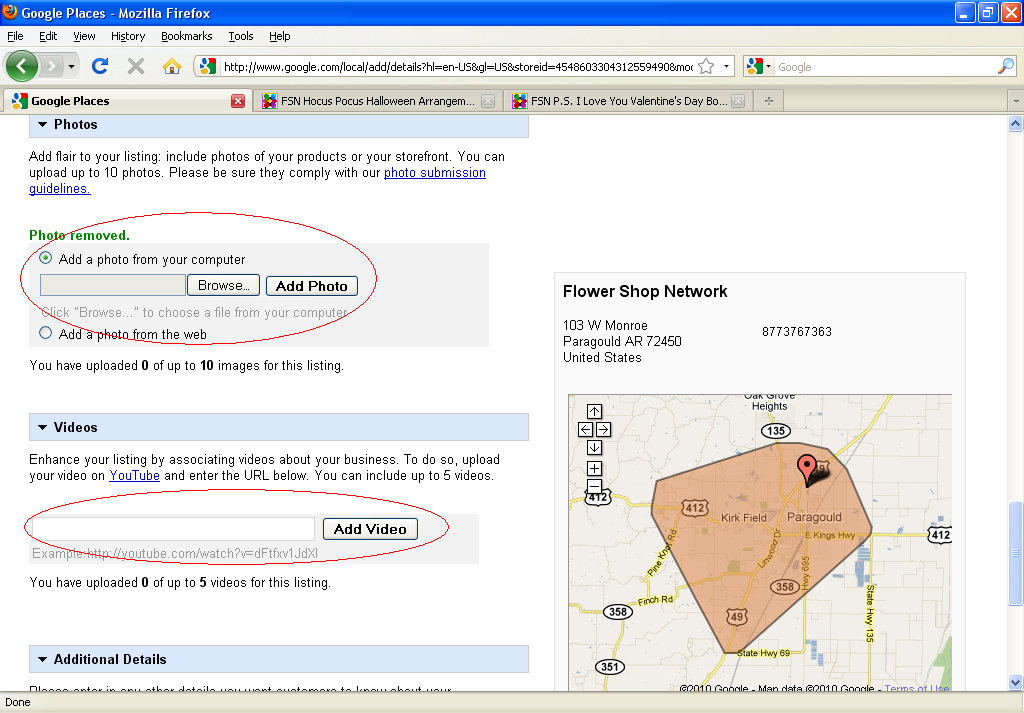Open the Bookmarks menu
The image size is (1024, 713).
pyautogui.click(x=186, y=36)
